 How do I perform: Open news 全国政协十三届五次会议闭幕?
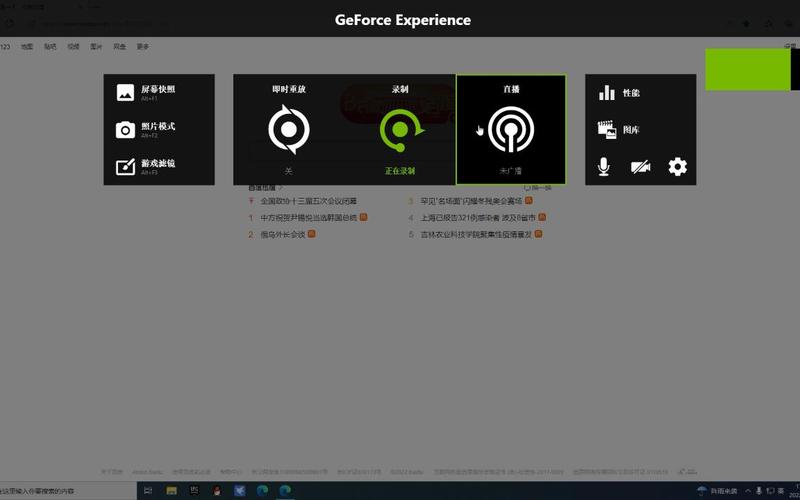click(x=309, y=201)
